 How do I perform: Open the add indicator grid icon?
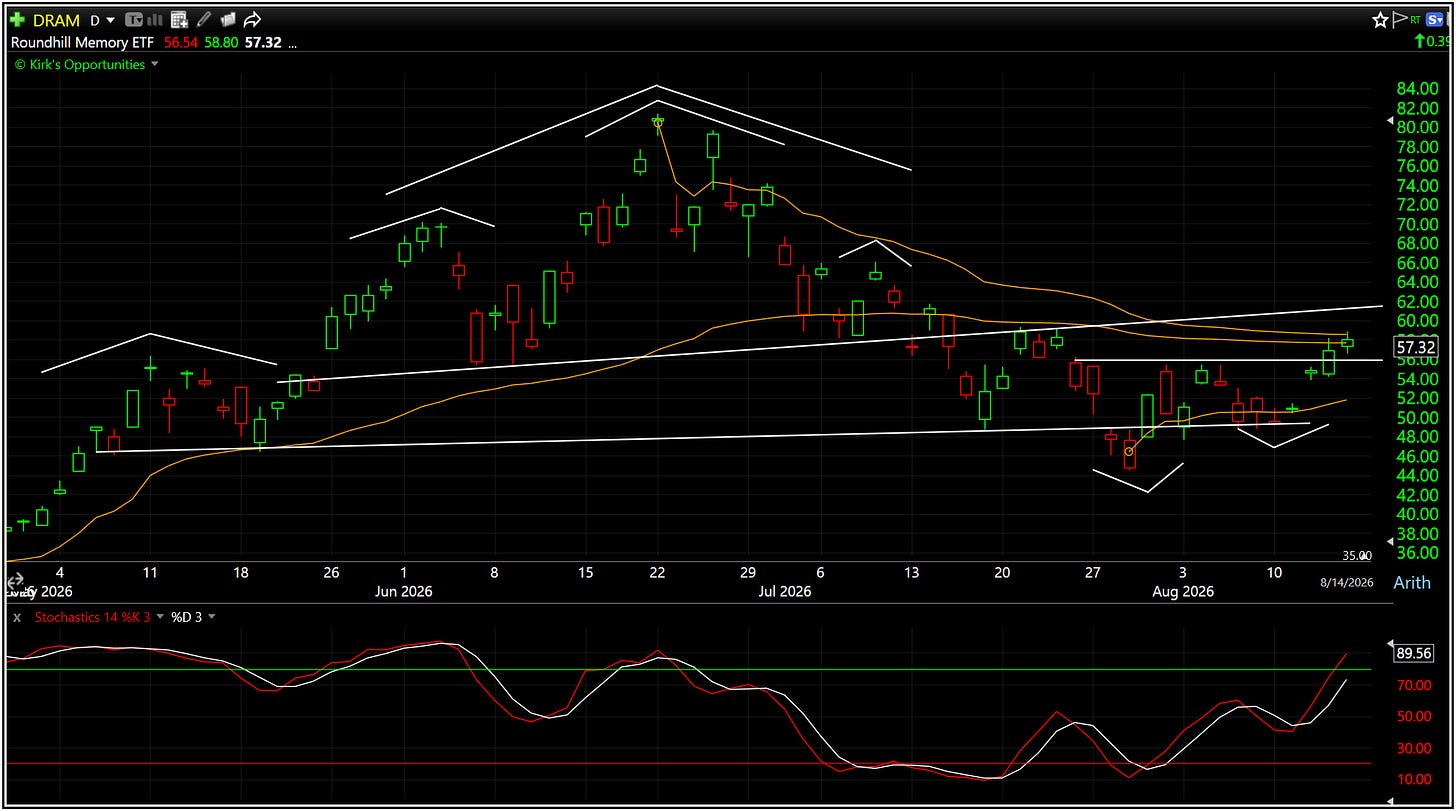coord(179,20)
